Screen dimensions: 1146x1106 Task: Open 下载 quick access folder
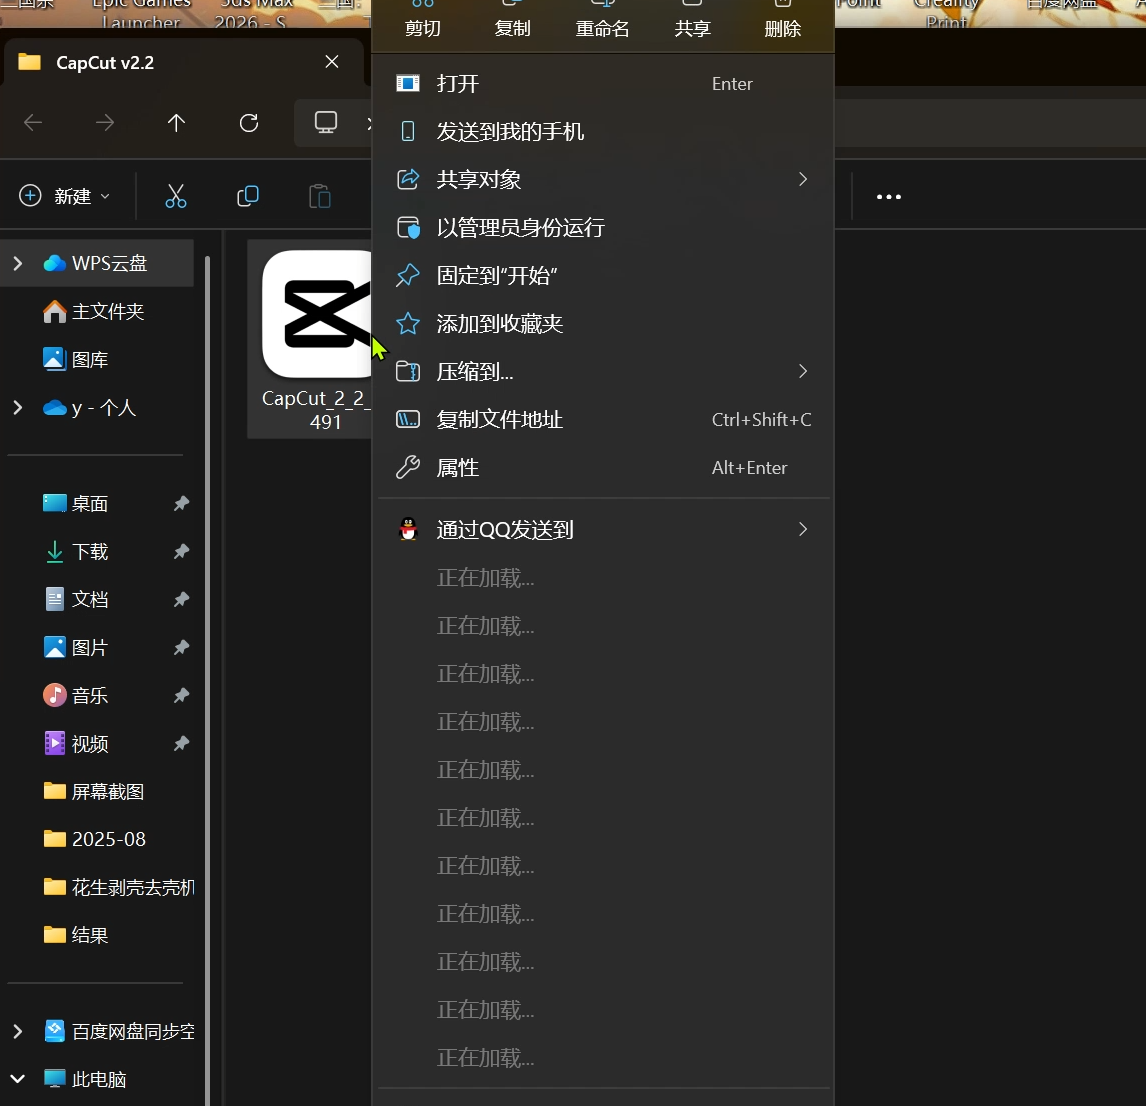coord(75,551)
